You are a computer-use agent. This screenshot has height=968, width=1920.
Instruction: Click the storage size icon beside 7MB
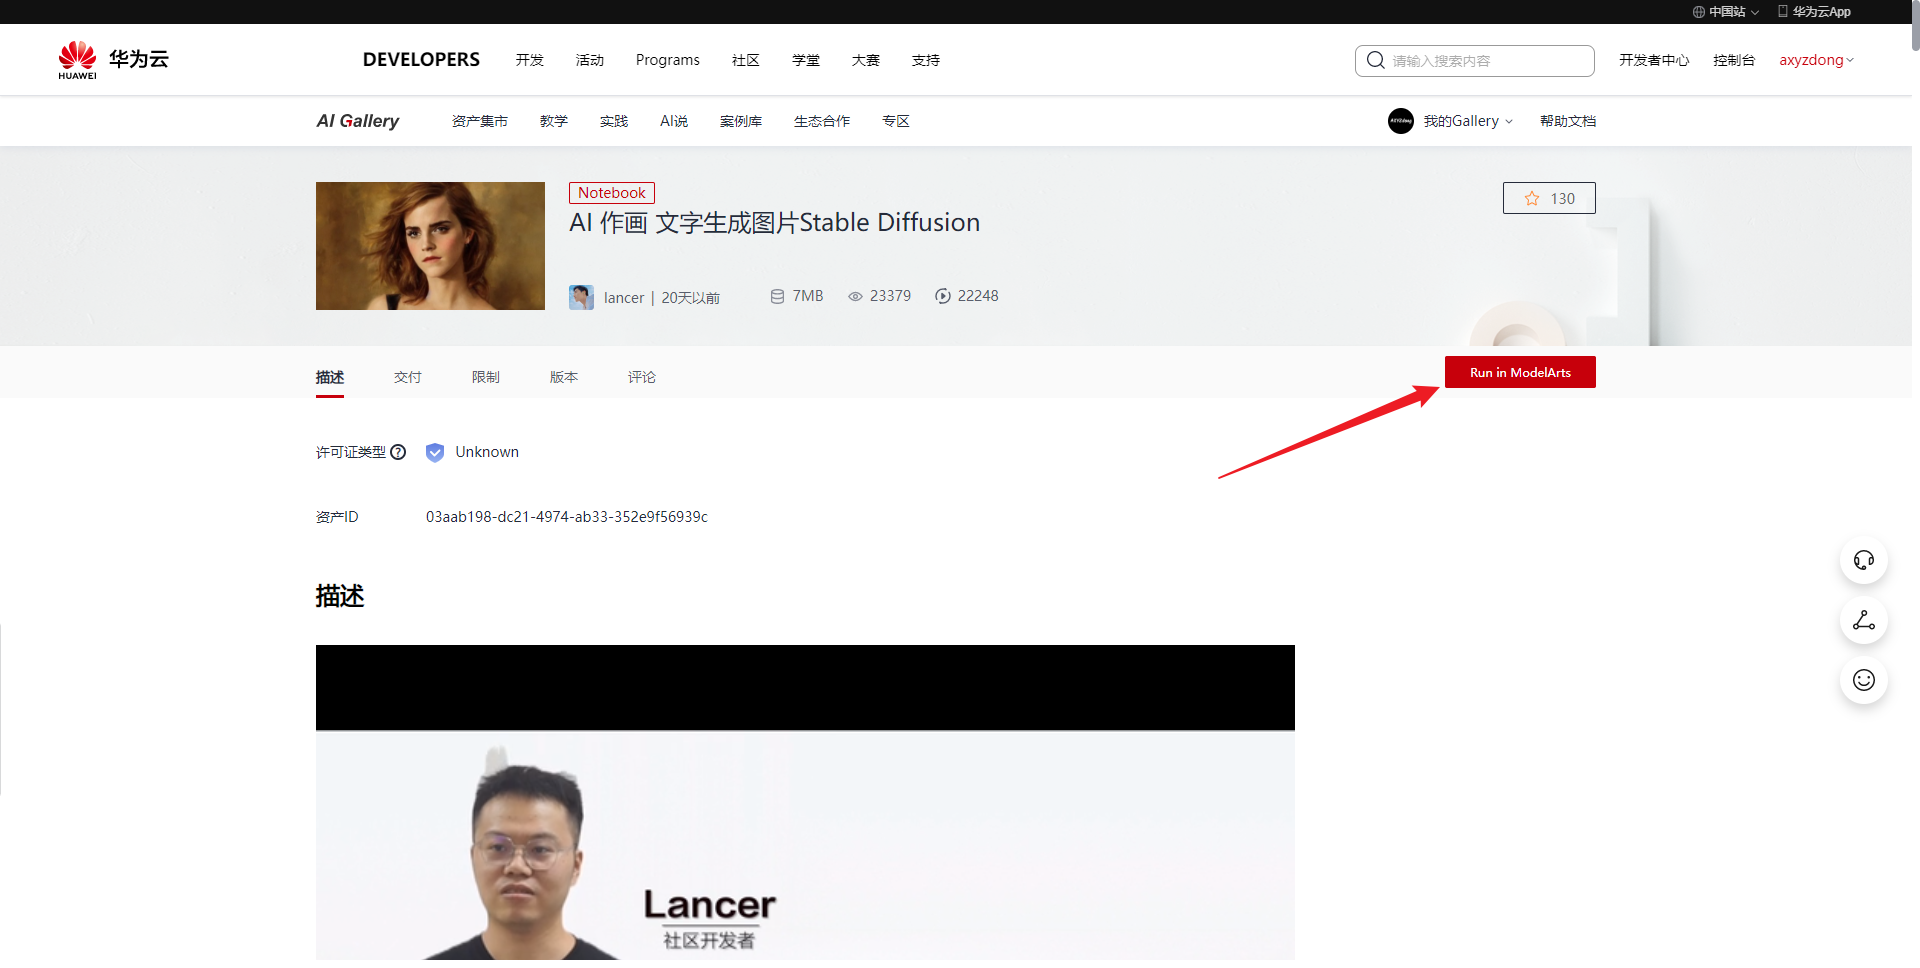tap(777, 296)
